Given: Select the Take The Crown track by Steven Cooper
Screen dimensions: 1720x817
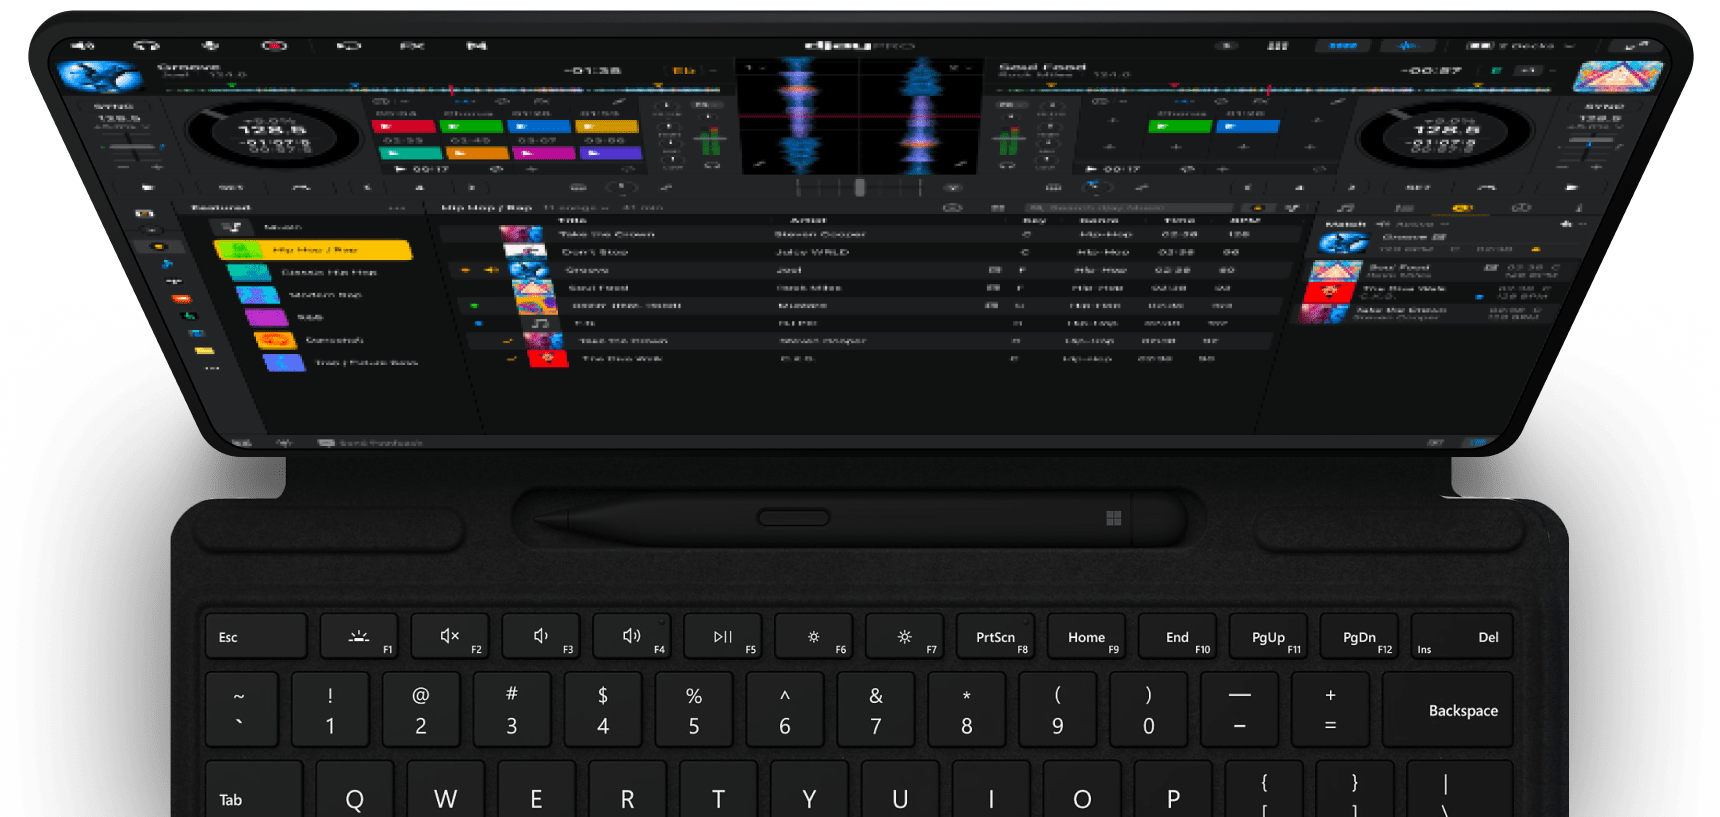Looking at the screenshot, I should click(x=871, y=234).
